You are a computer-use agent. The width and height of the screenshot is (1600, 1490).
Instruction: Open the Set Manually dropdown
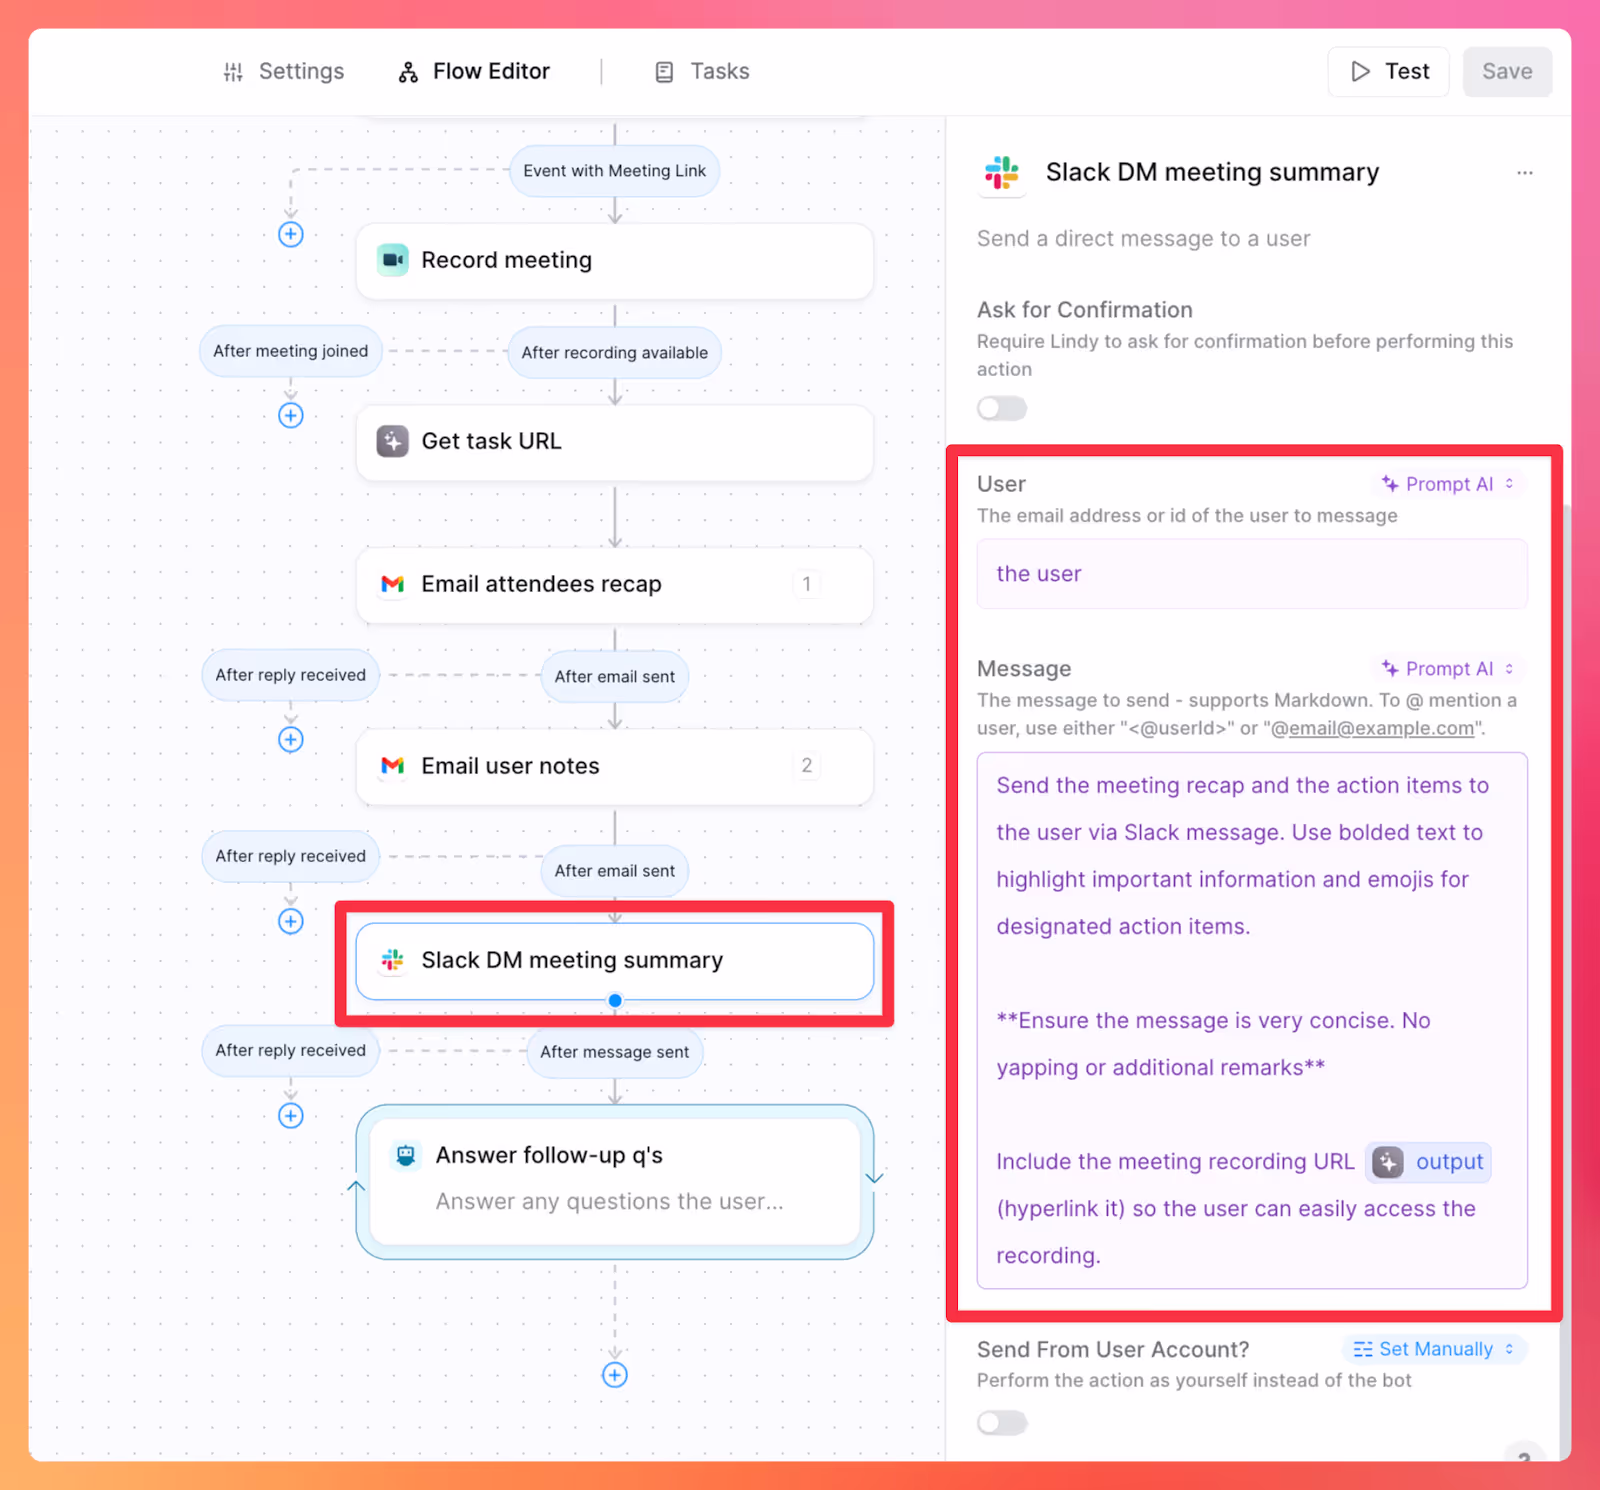tap(1434, 1349)
